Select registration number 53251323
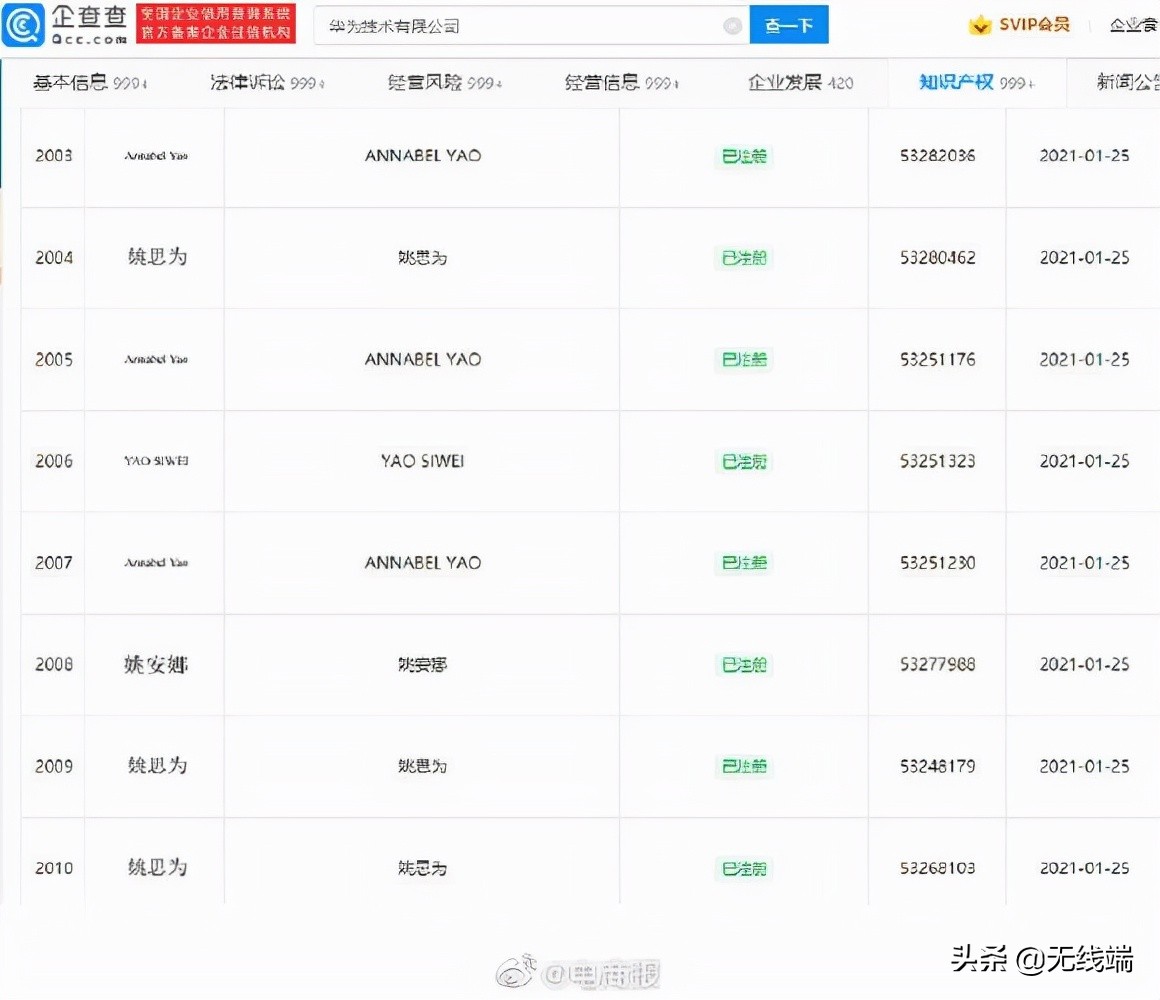1160x1000 pixels. point(937,461)
